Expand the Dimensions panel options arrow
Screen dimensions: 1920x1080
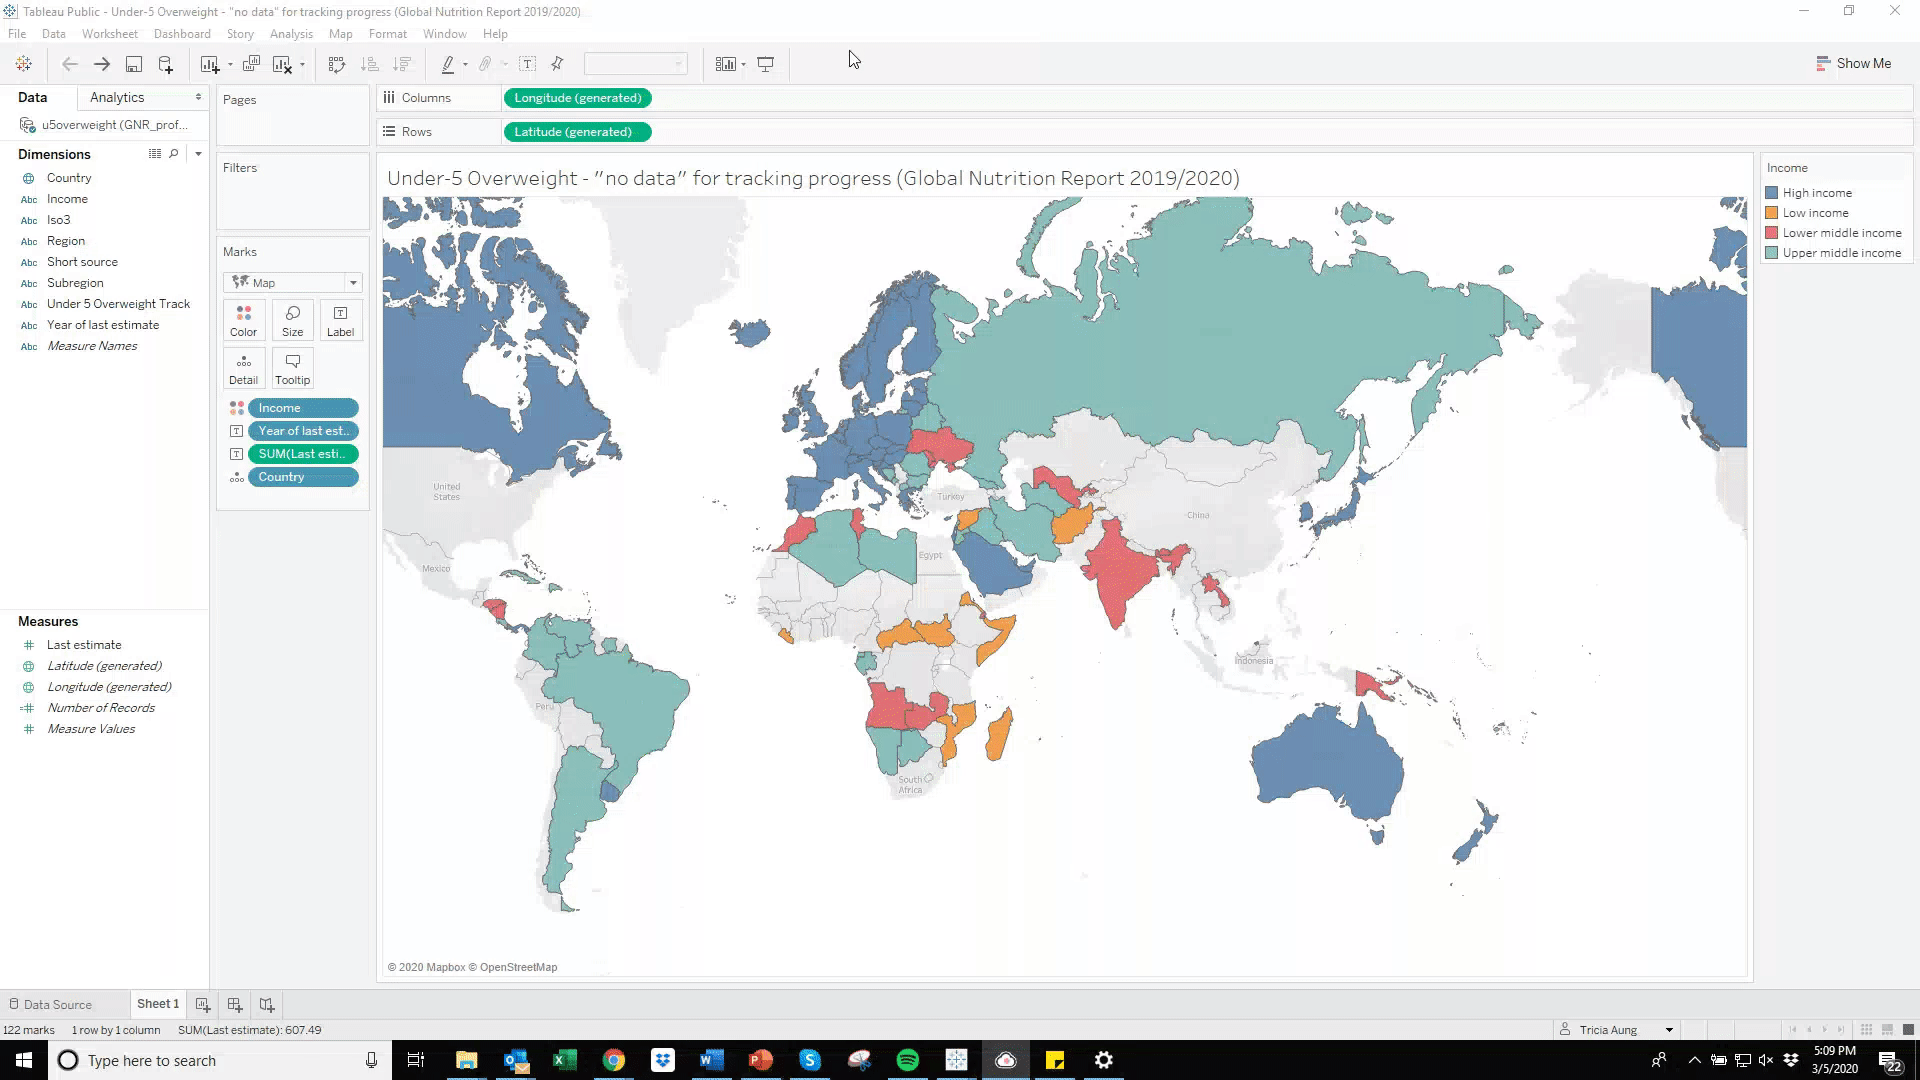pyautogui.click(x=198, y=154)
